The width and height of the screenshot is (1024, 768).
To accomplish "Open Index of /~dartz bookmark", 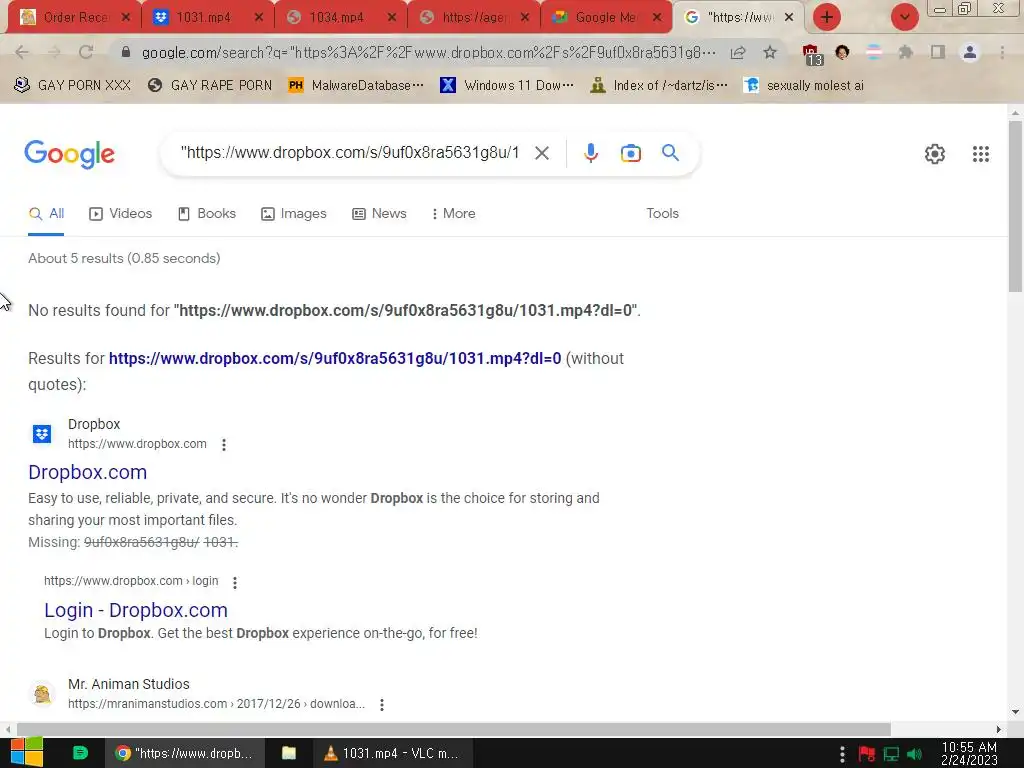I will 658,85.
